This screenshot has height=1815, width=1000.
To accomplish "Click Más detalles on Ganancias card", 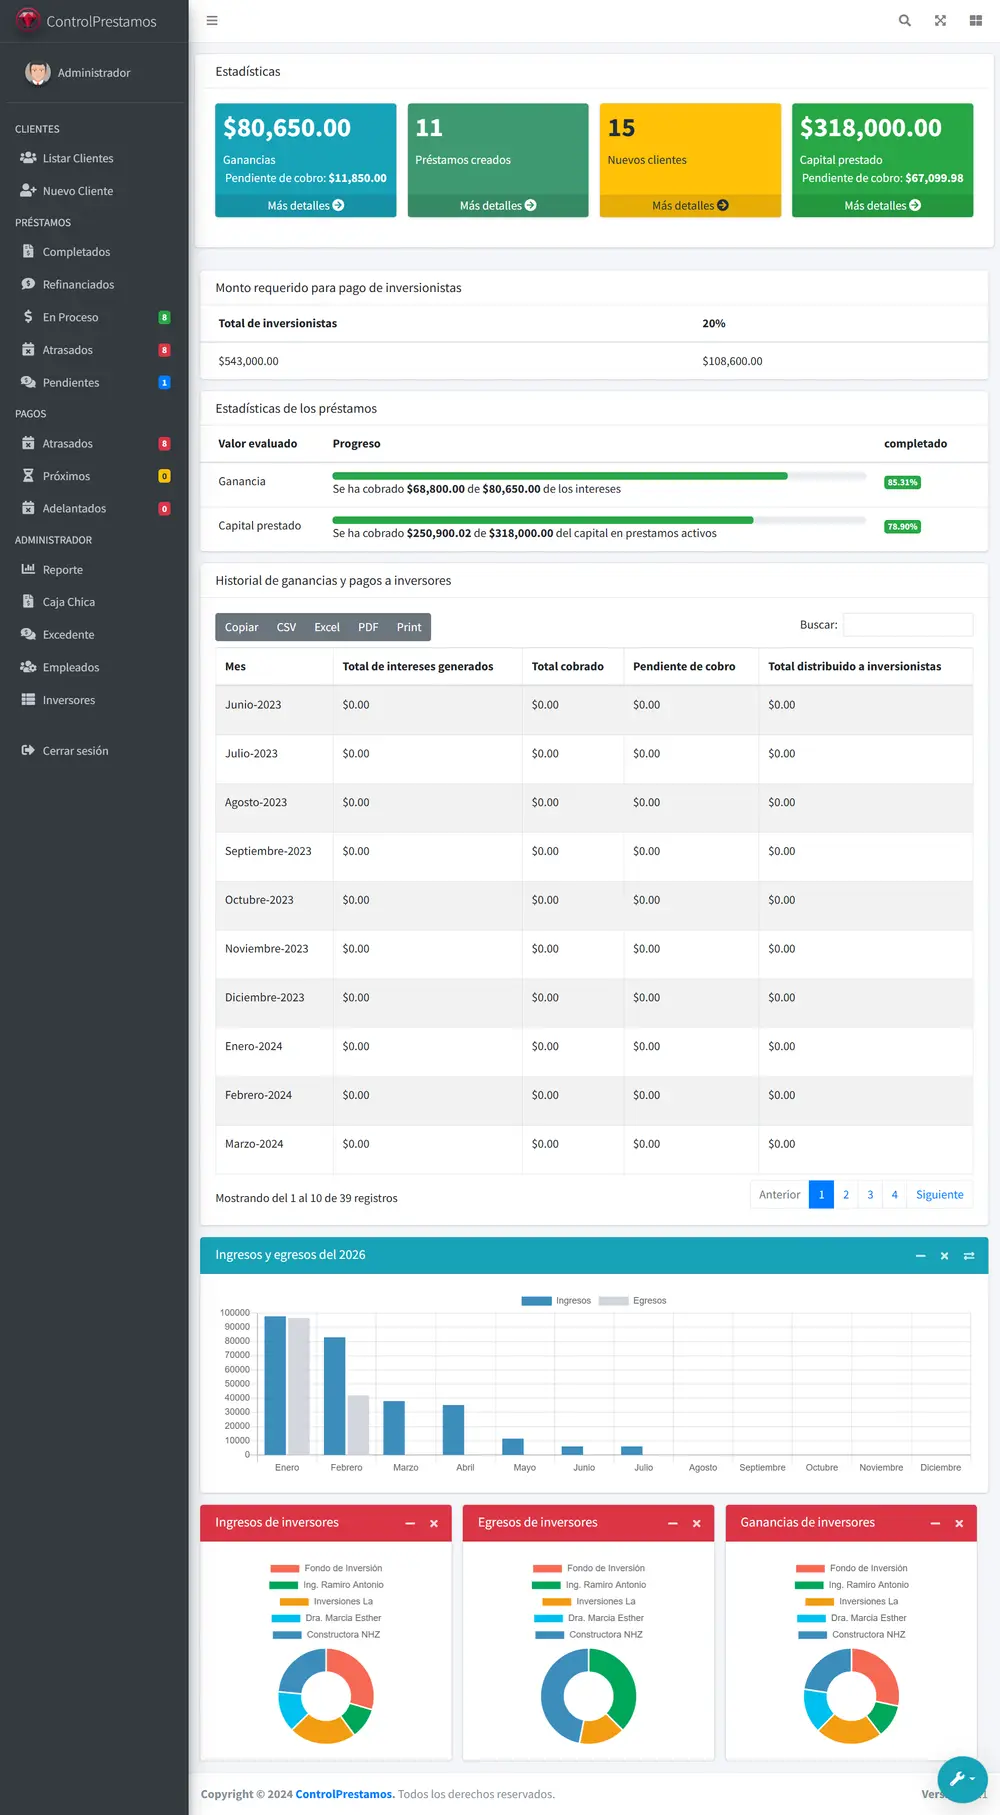I will point(306,205).
